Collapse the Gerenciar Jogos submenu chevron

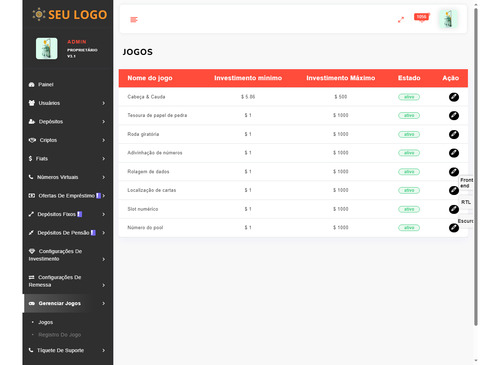pos(104,303)
